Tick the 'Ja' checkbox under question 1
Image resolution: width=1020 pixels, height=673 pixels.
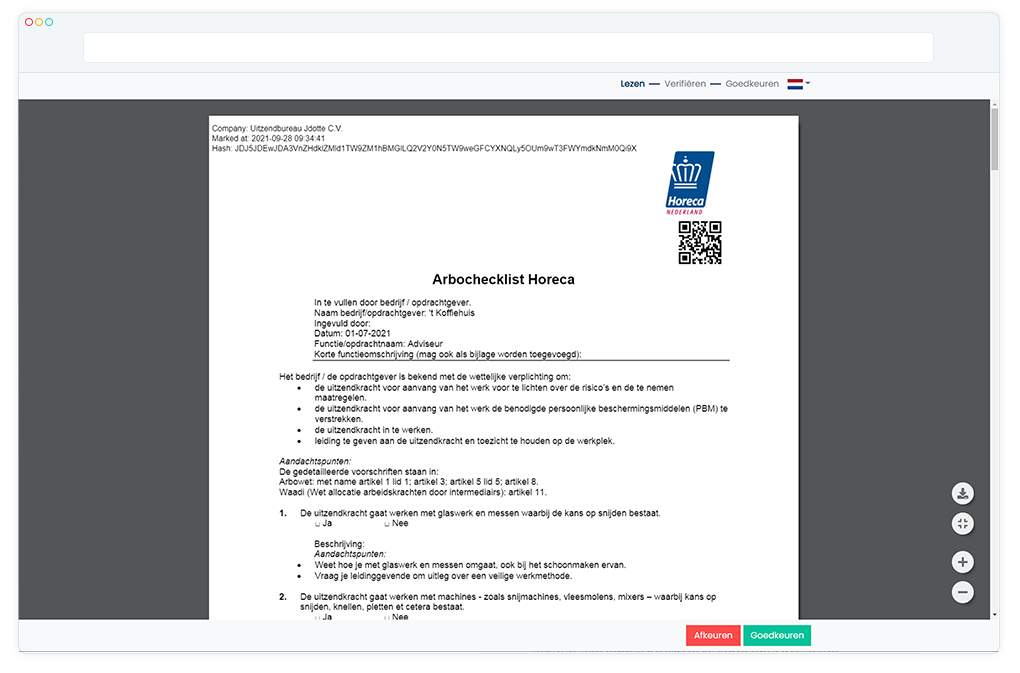317,524
